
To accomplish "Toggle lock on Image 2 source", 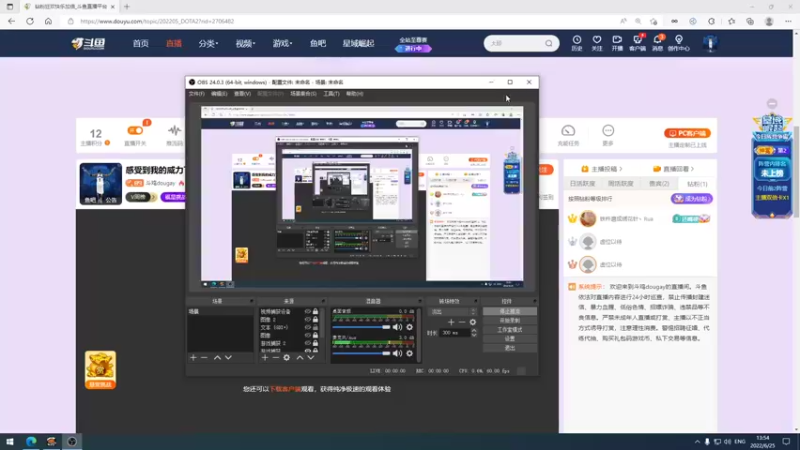I will [x=315, y=319].
